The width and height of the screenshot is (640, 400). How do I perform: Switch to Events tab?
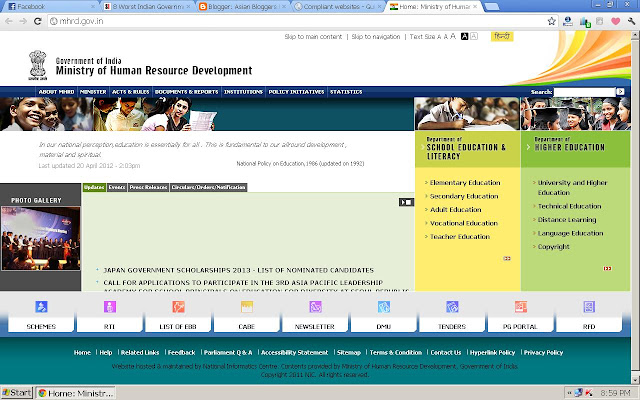click(117, 187)
